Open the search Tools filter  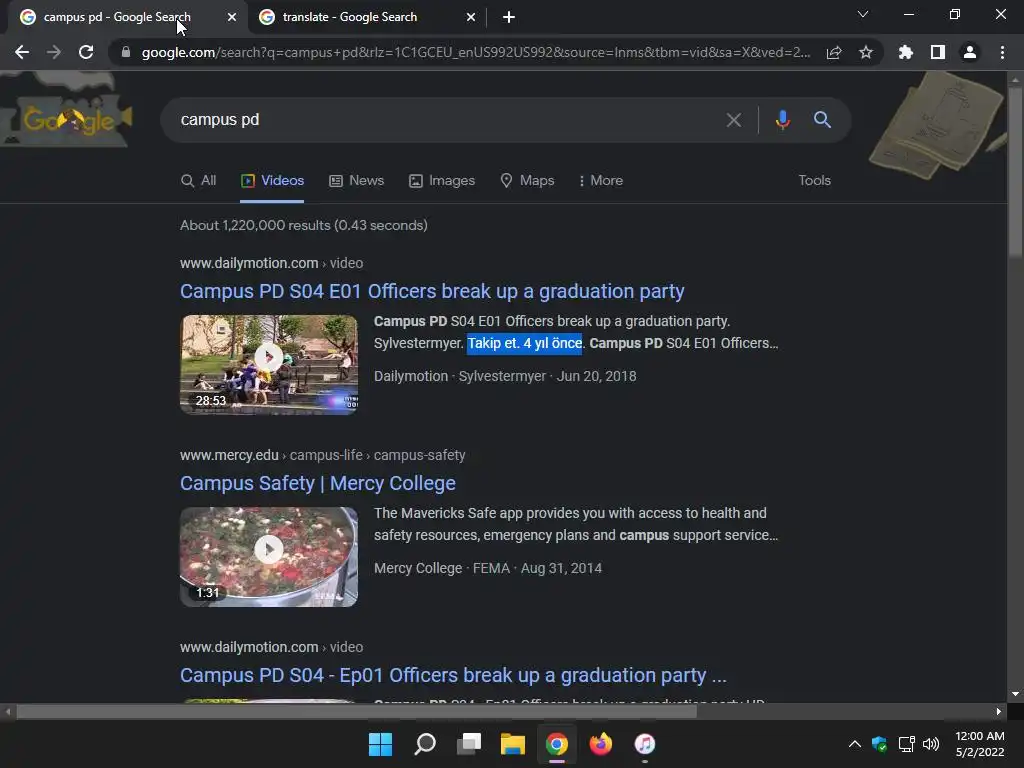814,181
